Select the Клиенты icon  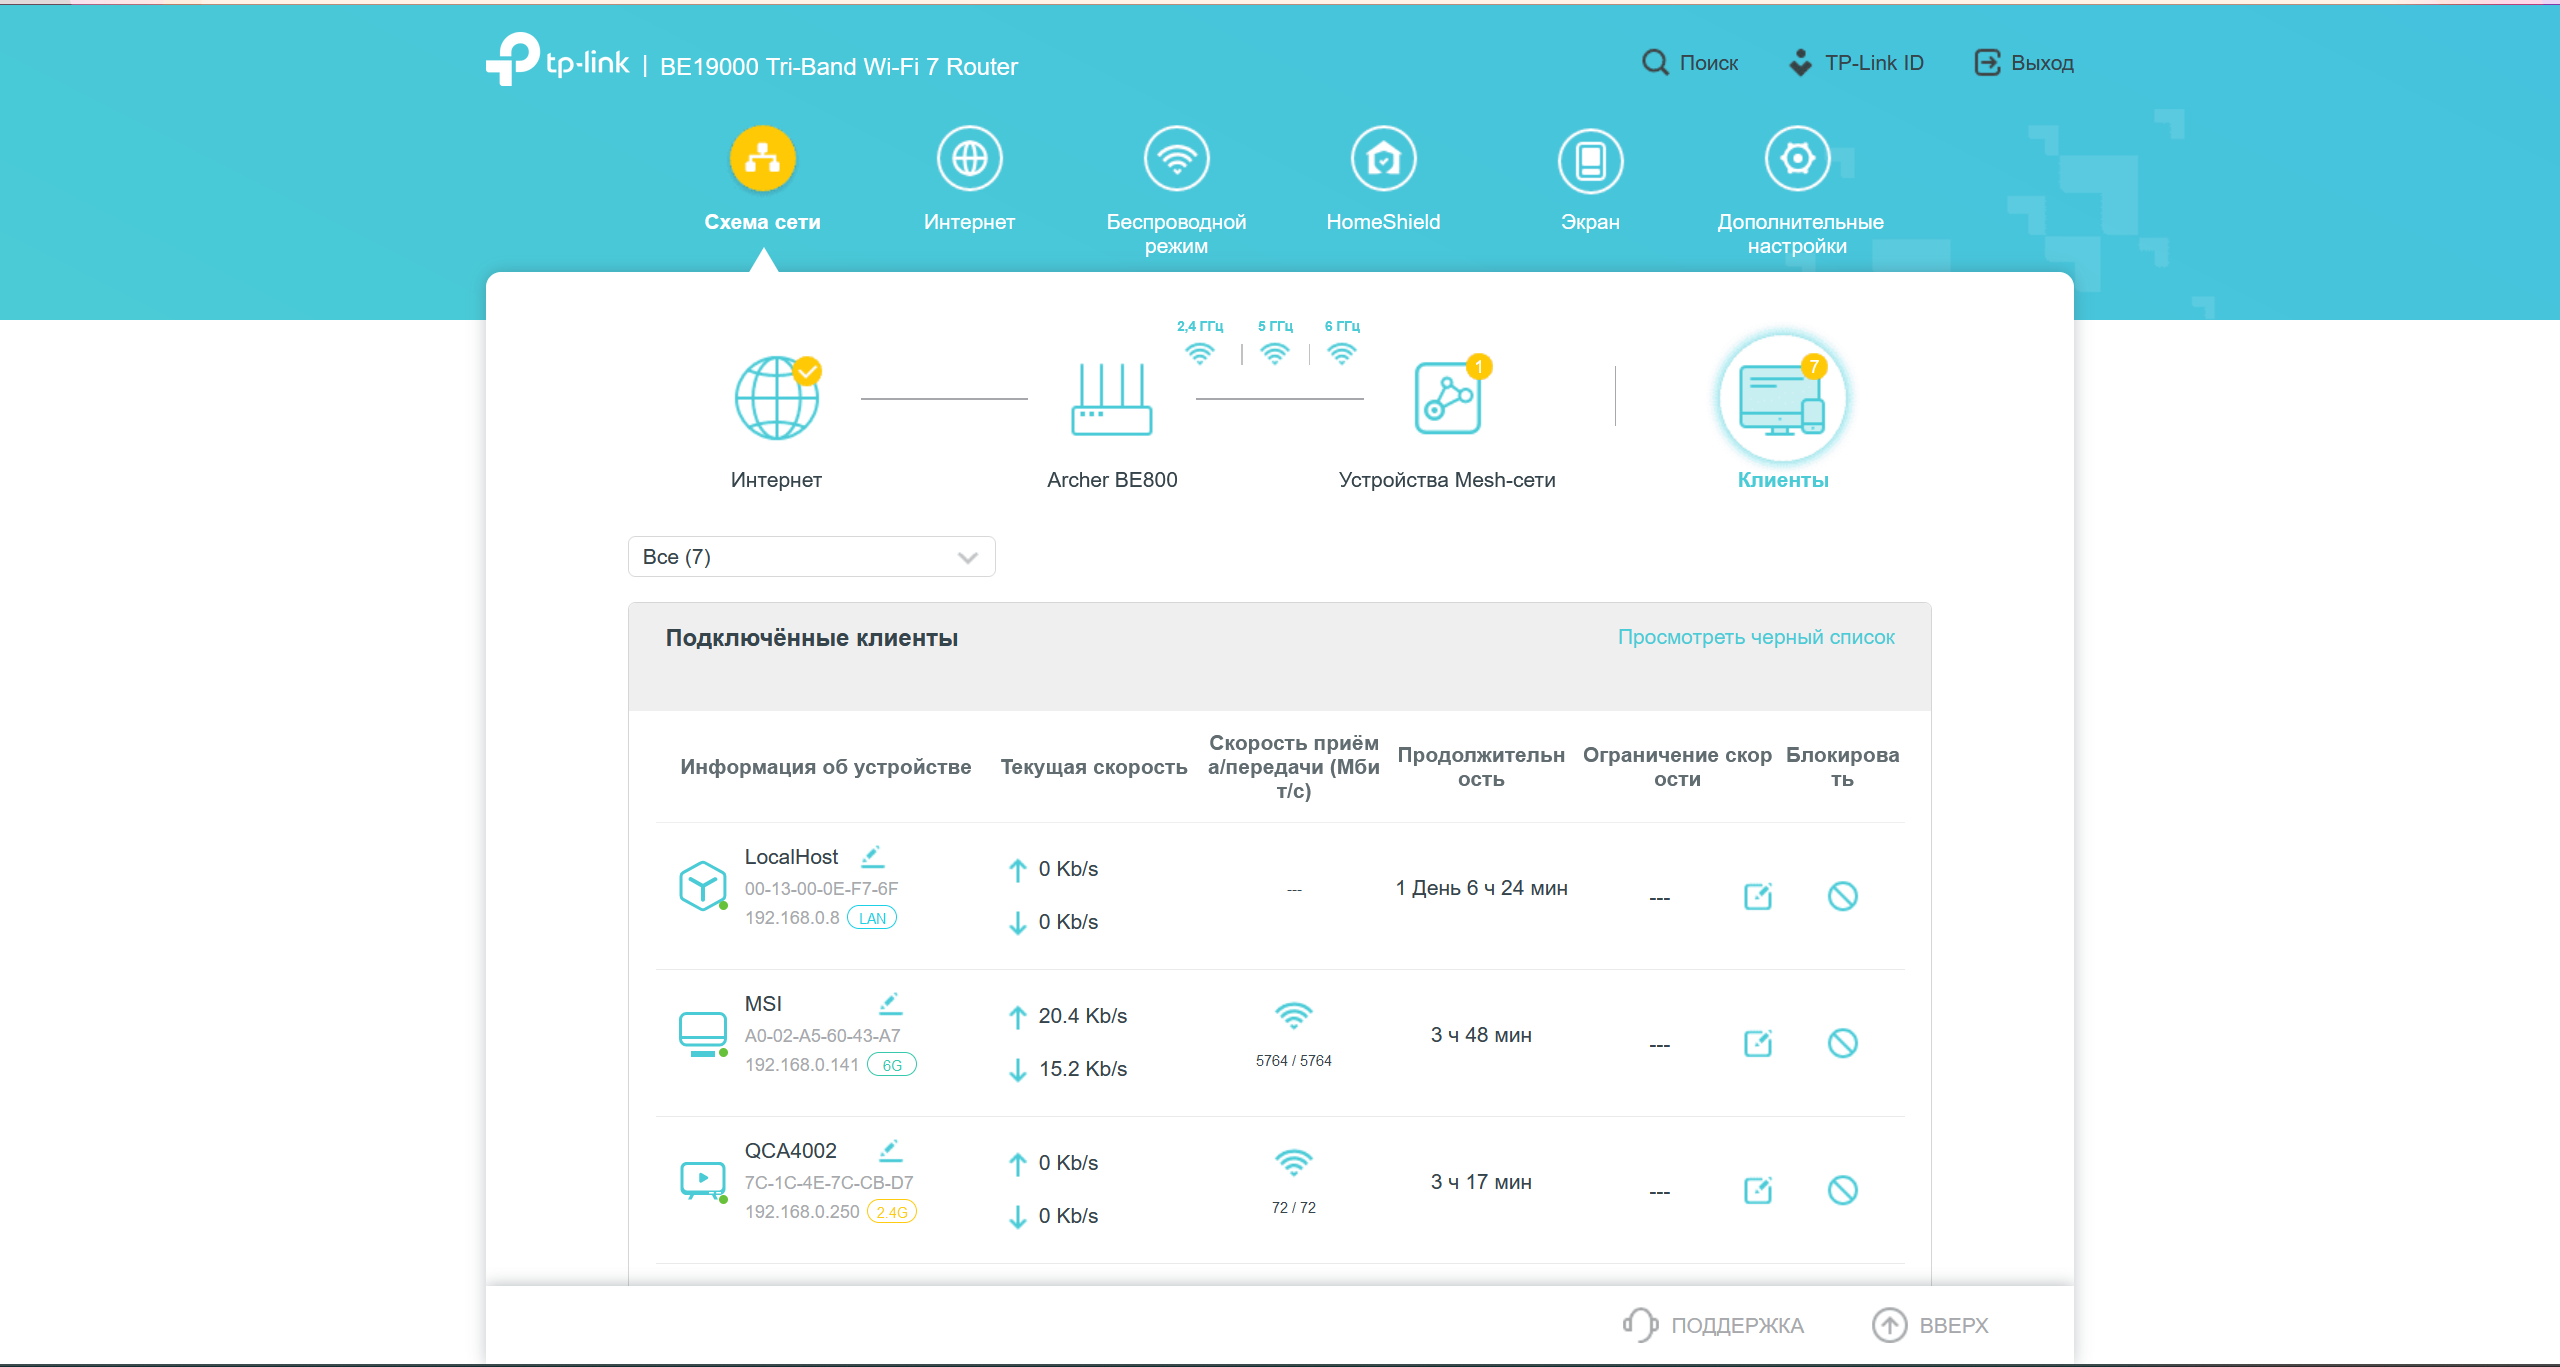(x=1783, y=398)
